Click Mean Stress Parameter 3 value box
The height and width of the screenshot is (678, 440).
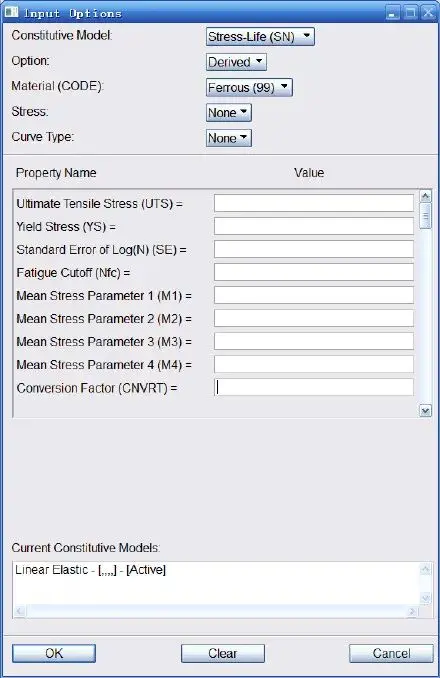pyautogui.click(x=314, y=342)
